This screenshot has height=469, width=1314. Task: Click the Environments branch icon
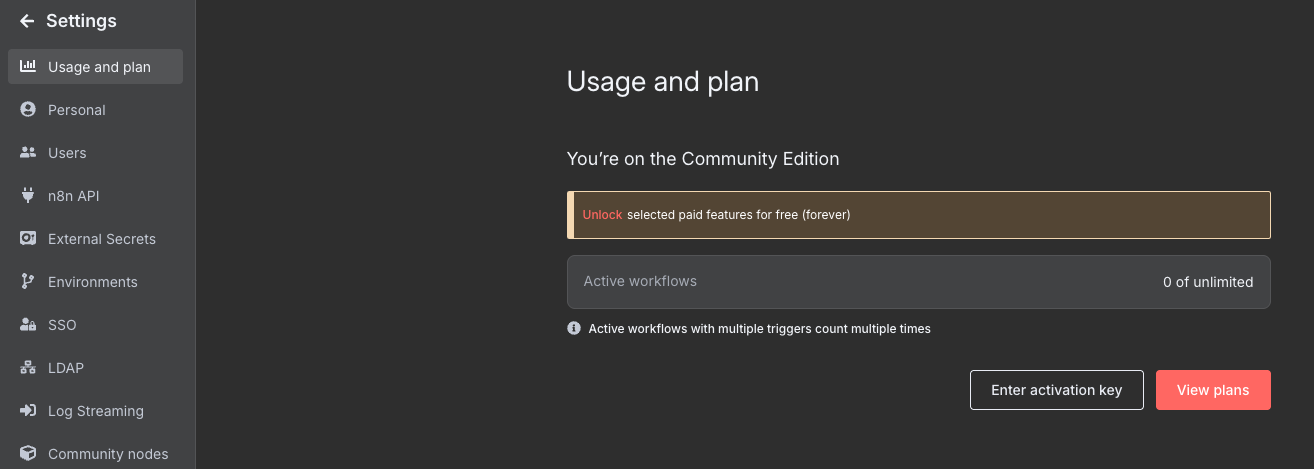pos(28,282)
